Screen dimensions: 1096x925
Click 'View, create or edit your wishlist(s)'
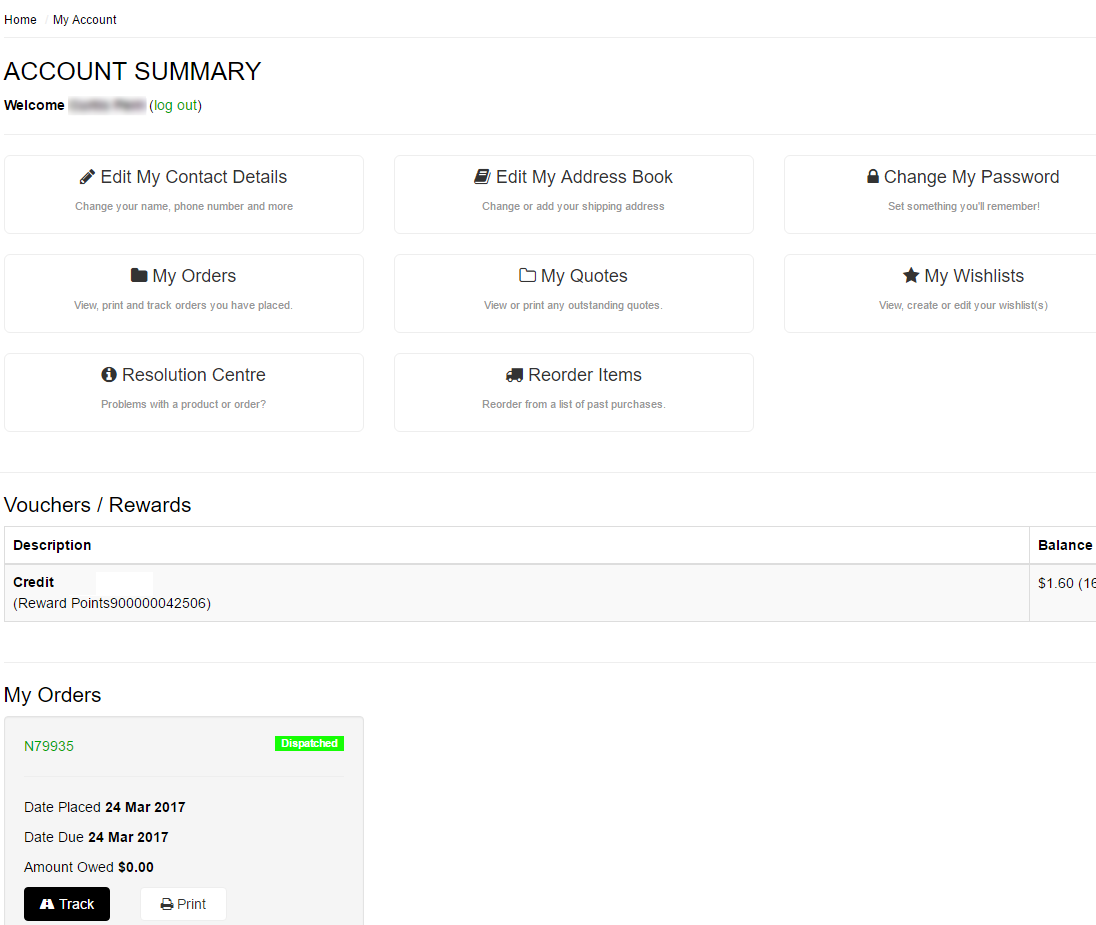tap(963, 306)
